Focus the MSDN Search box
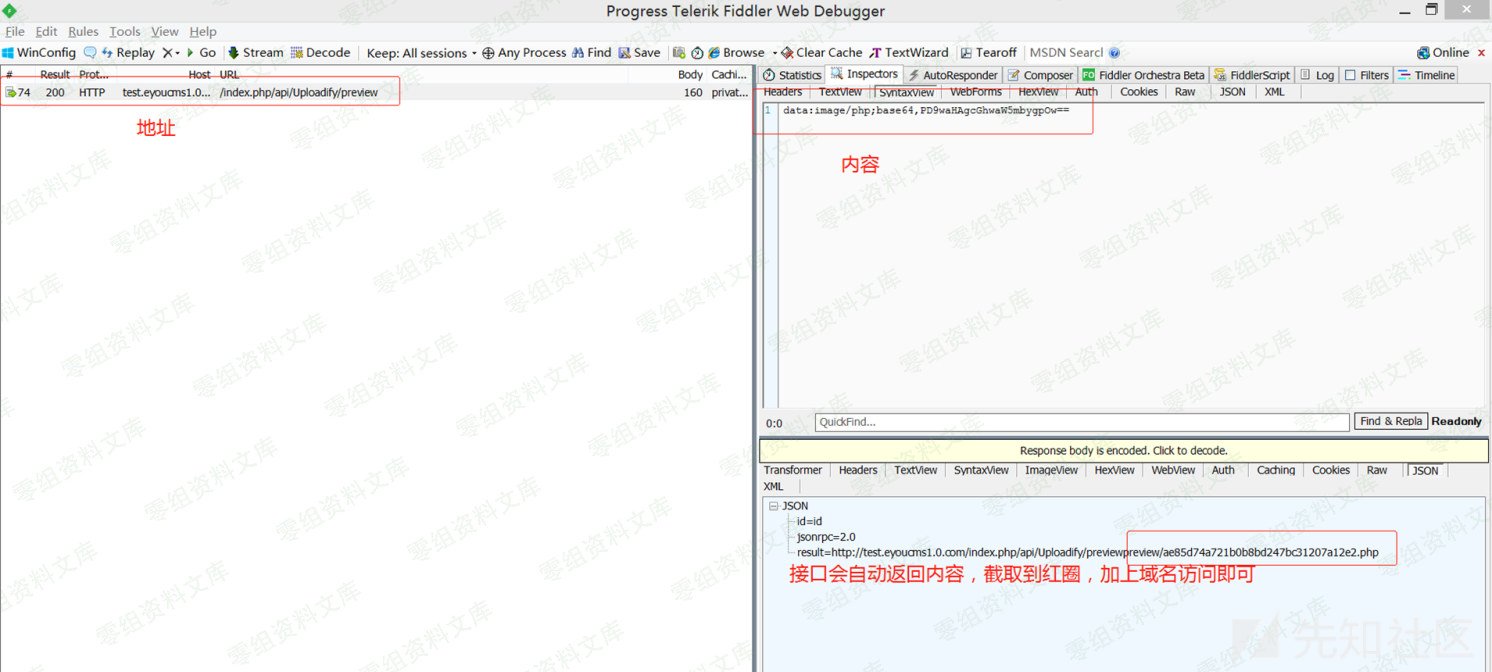 coord(1066,53)
